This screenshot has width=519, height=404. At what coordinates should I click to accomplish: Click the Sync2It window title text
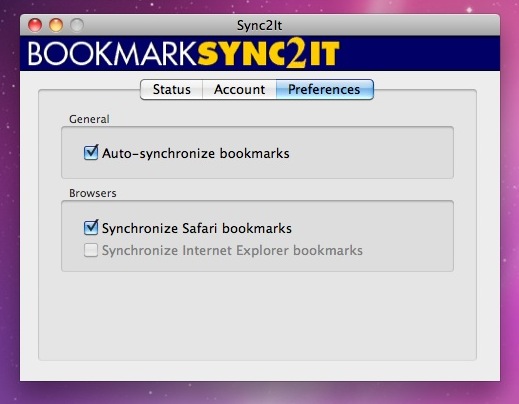point(259,25)
